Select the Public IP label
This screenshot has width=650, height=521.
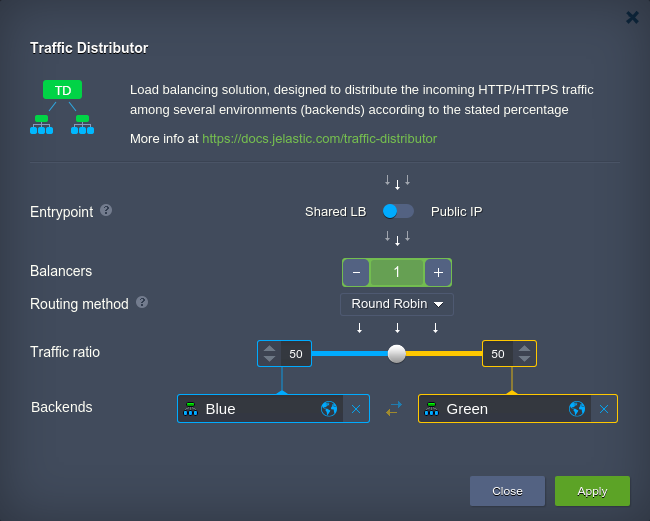(x=456, y=212)
